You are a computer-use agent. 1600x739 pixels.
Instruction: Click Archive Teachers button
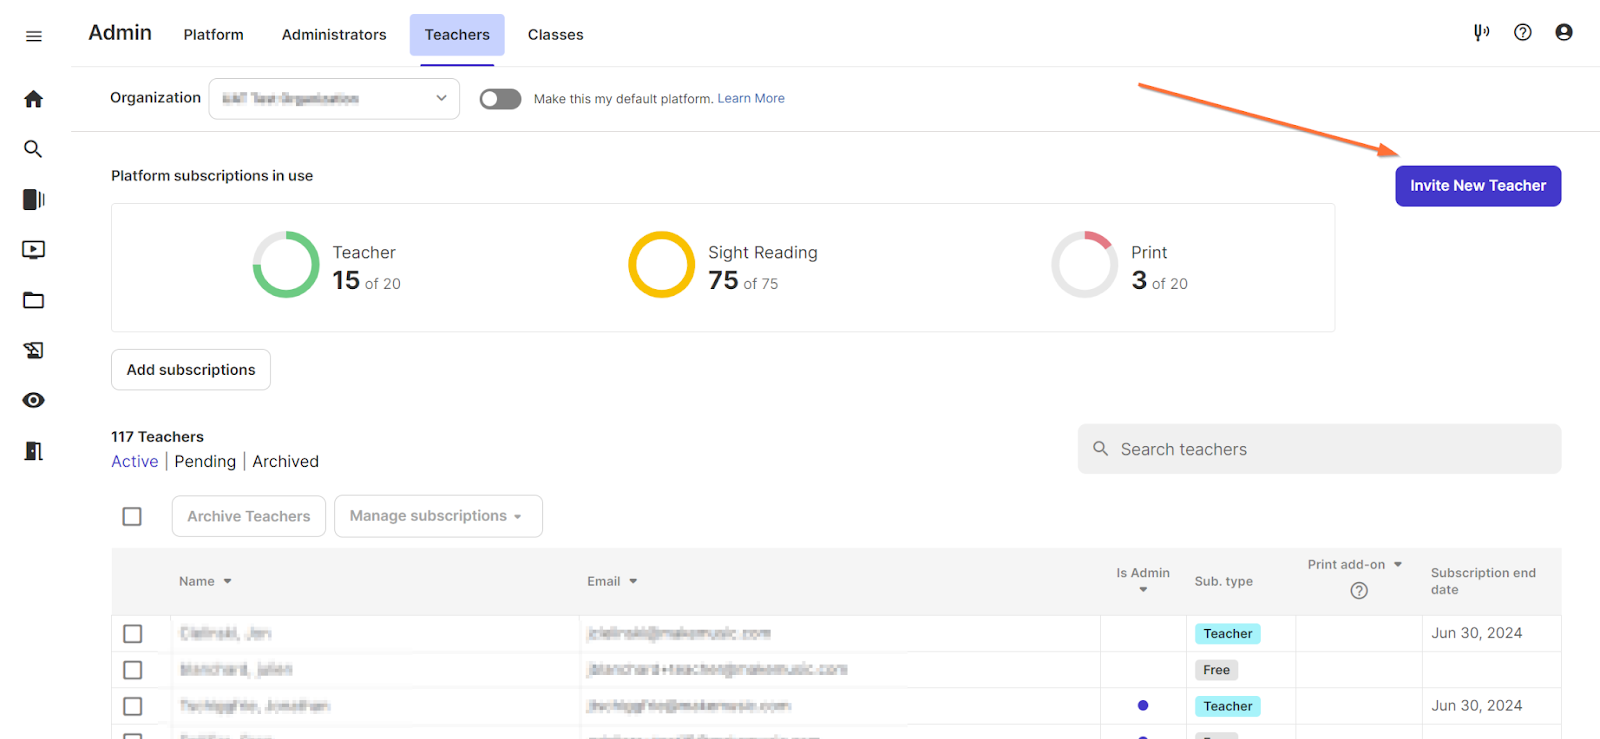pyautogui.click(x=249, y=516)
